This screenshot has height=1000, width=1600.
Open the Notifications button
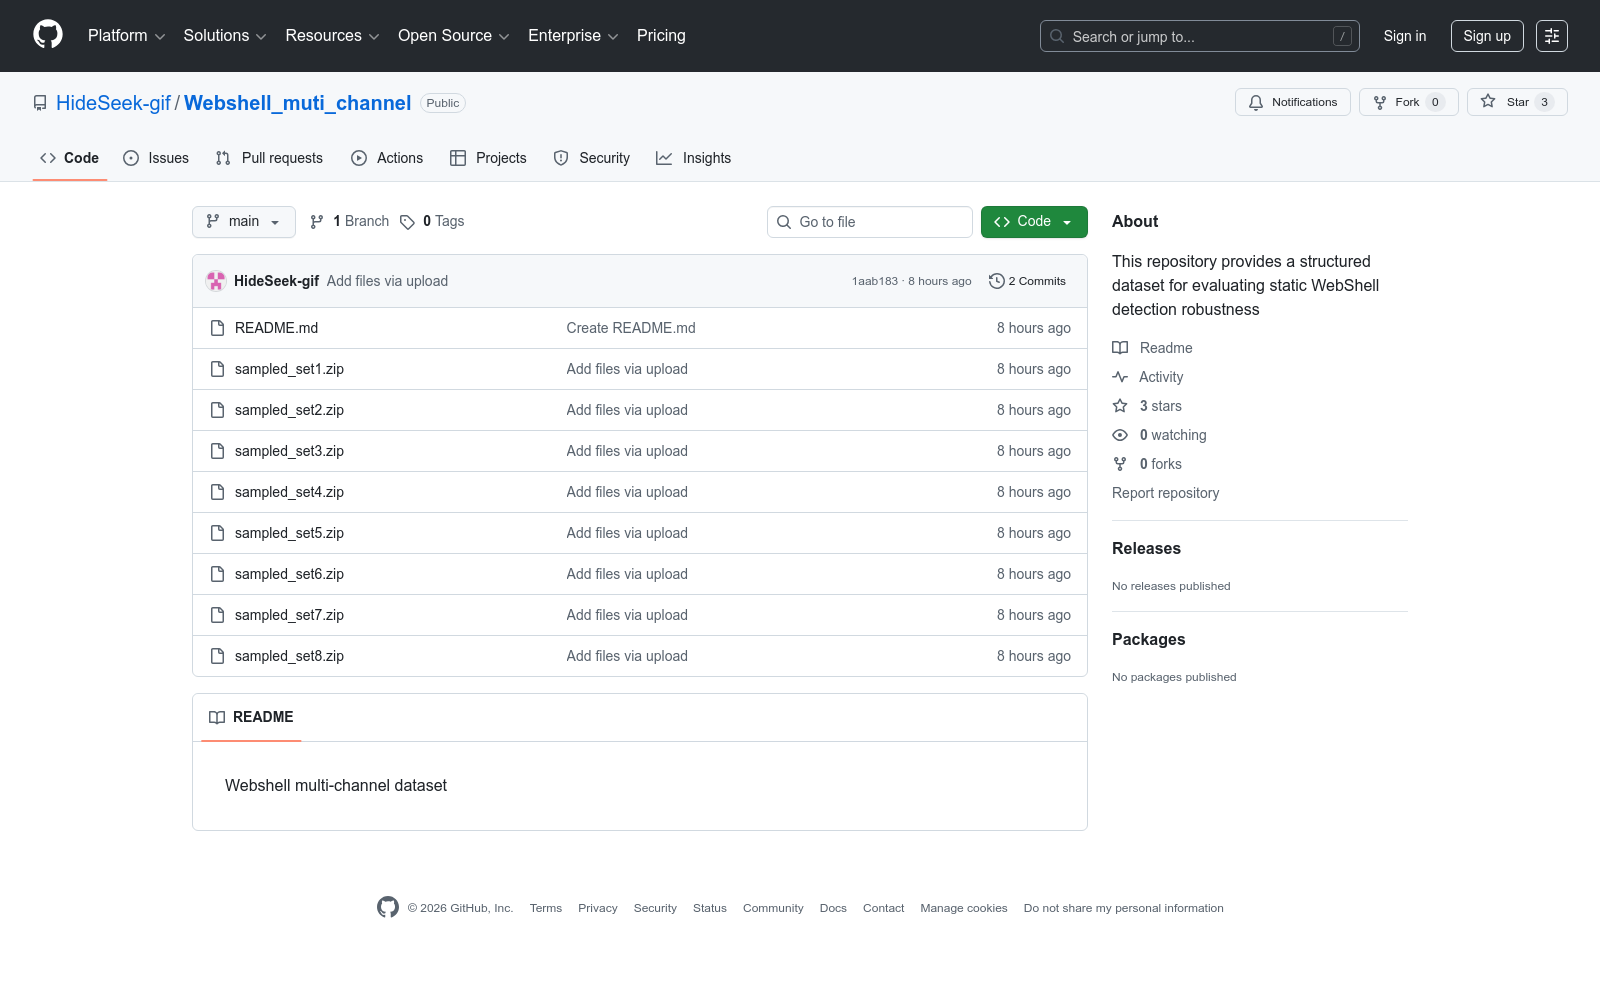(x=1293, y=102)
